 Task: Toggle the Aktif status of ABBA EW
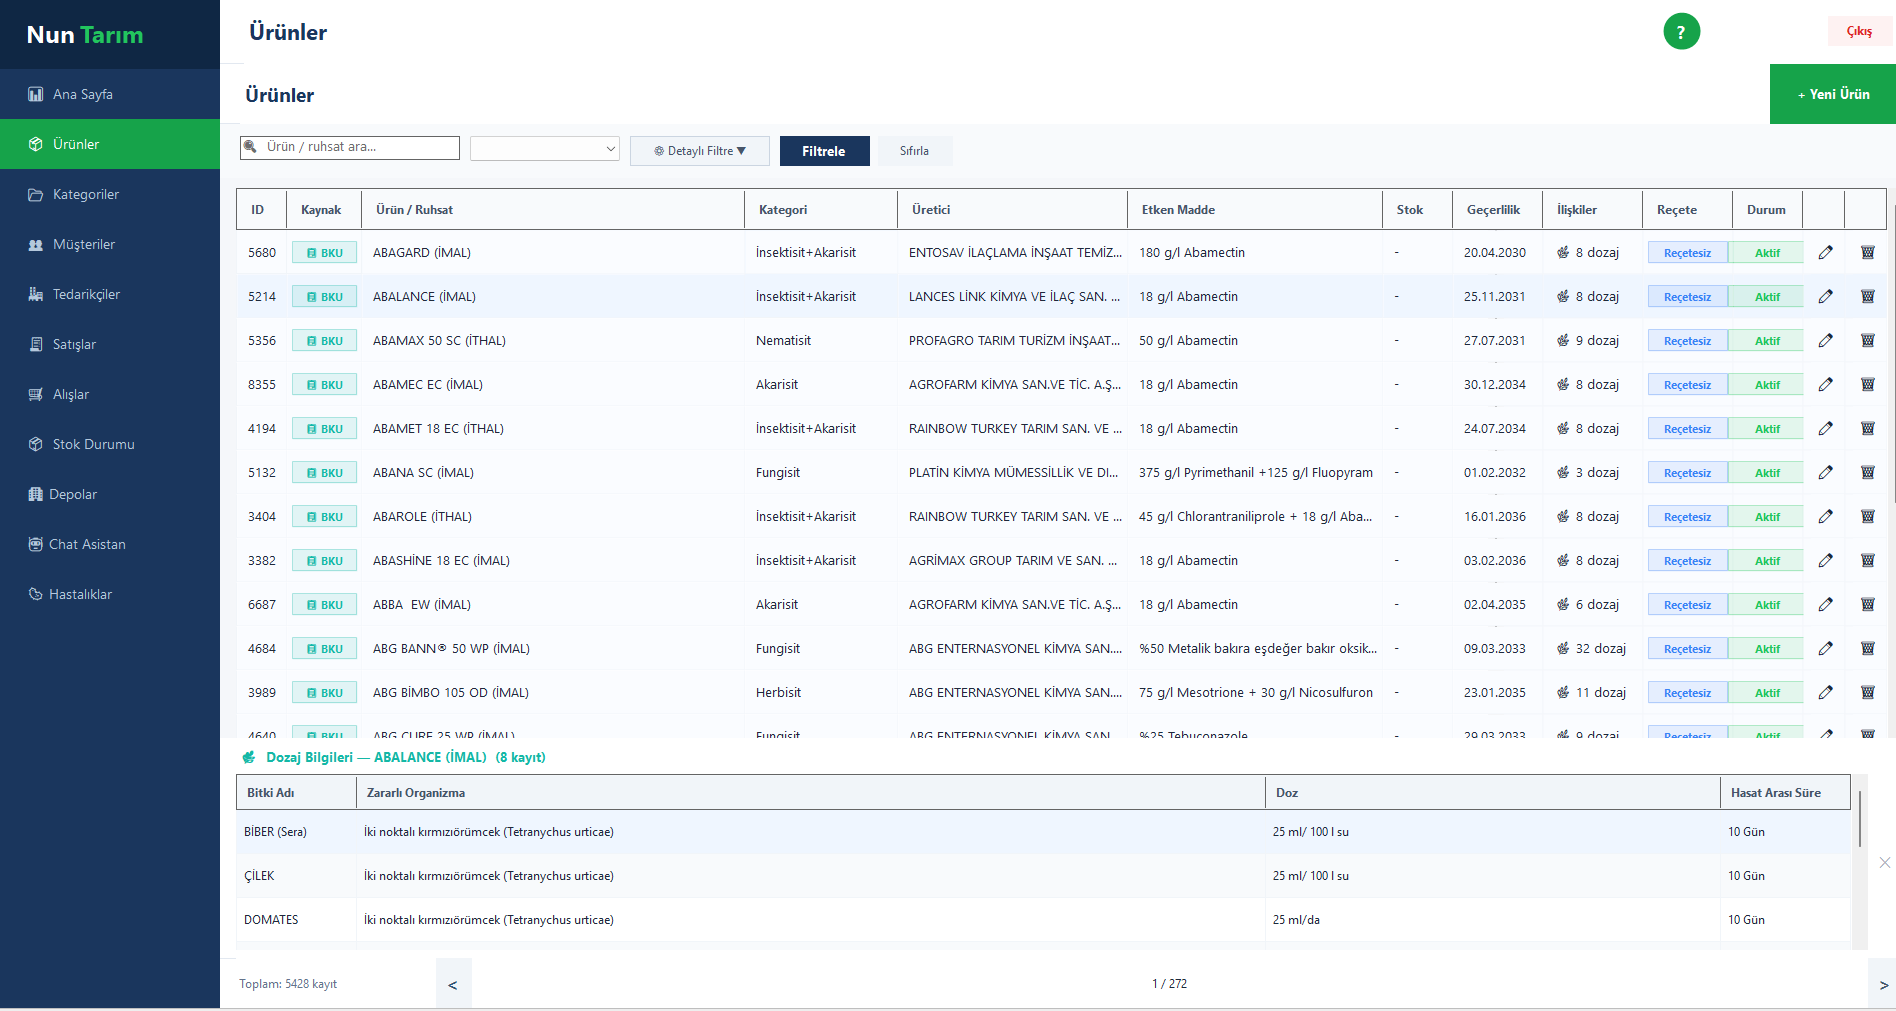tap(1766, 605)
